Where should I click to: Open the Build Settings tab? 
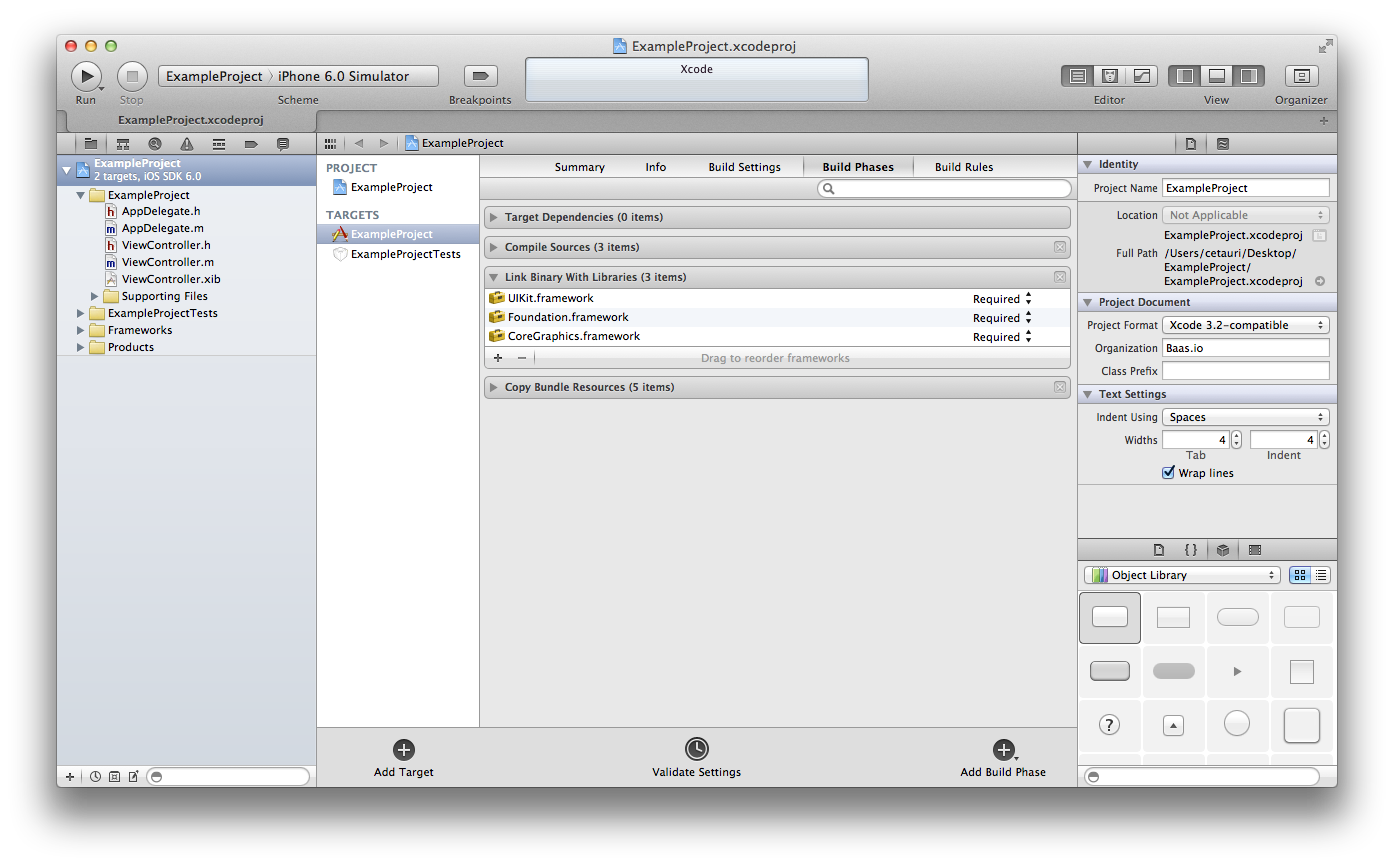coord(745,167)
